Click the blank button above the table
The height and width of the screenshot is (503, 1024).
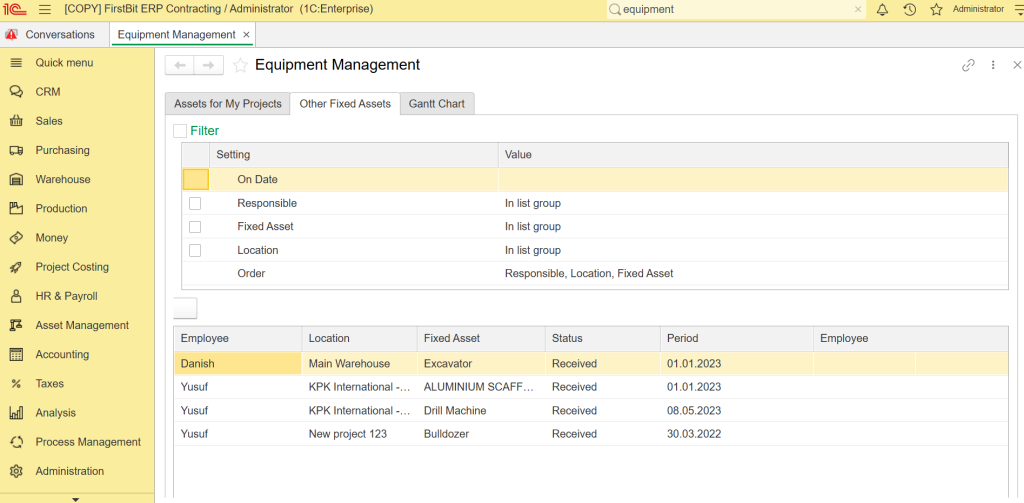coord(185,308)
